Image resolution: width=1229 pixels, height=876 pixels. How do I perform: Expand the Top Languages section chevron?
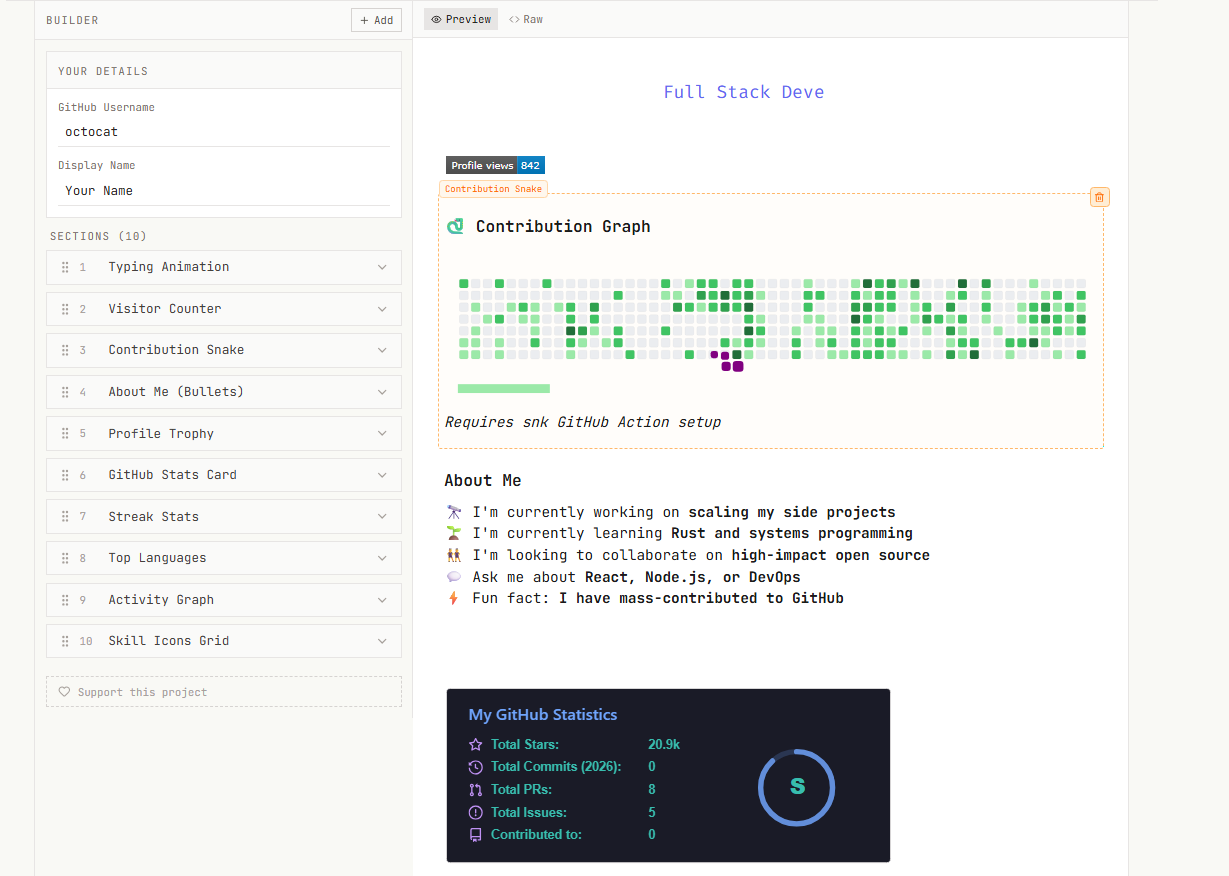click(382, 558)
